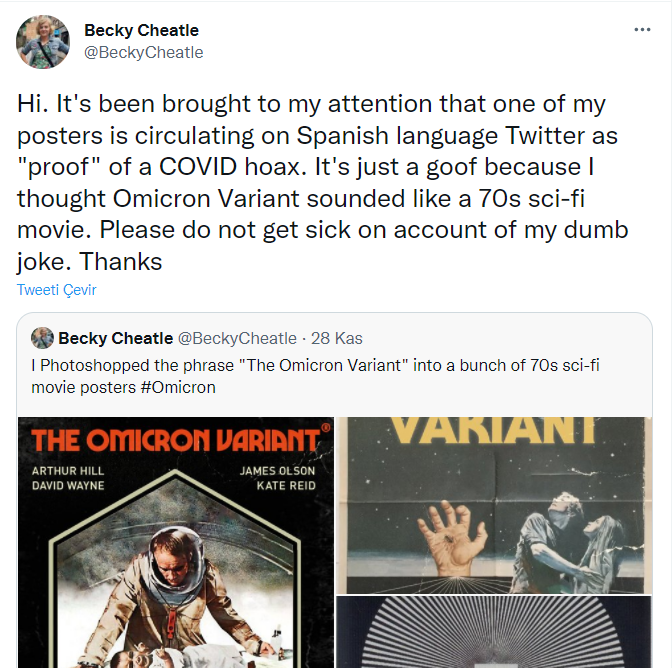This screenshot has width=672, height=668.
Task: Click the Becky Cheatle name inside the quoted tweet
Action: click(115, 338)
